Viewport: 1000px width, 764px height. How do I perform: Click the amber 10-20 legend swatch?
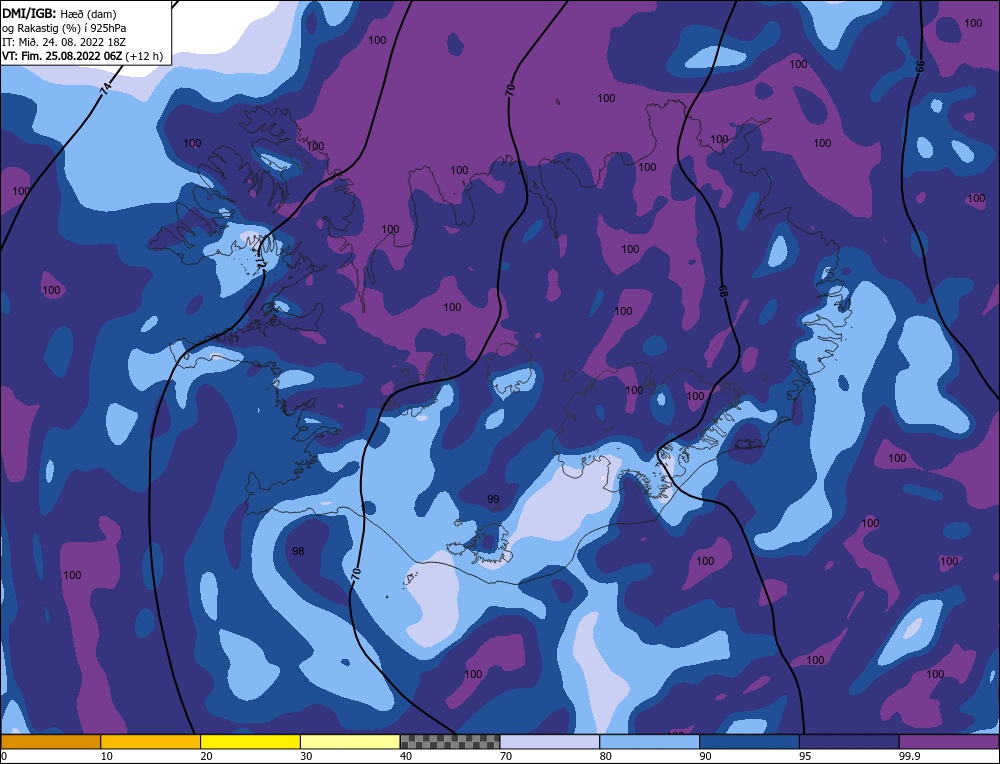pos(151,742)
